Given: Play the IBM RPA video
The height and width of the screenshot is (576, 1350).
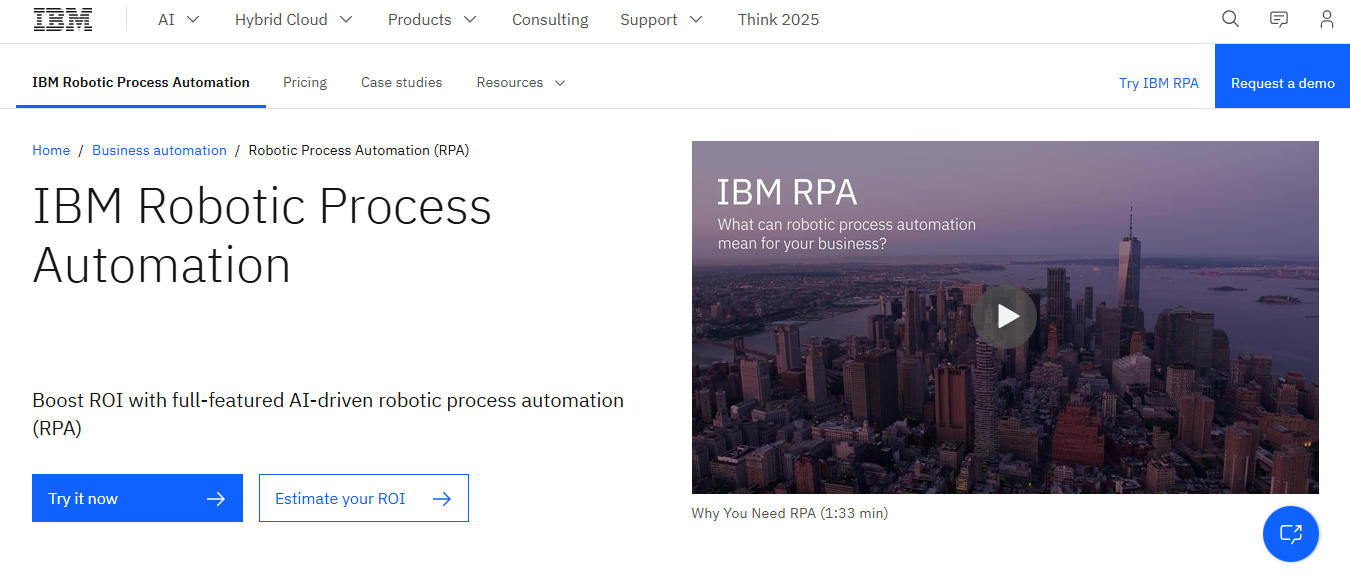Looking at the screenshot, I should (x=1005, y=317).
